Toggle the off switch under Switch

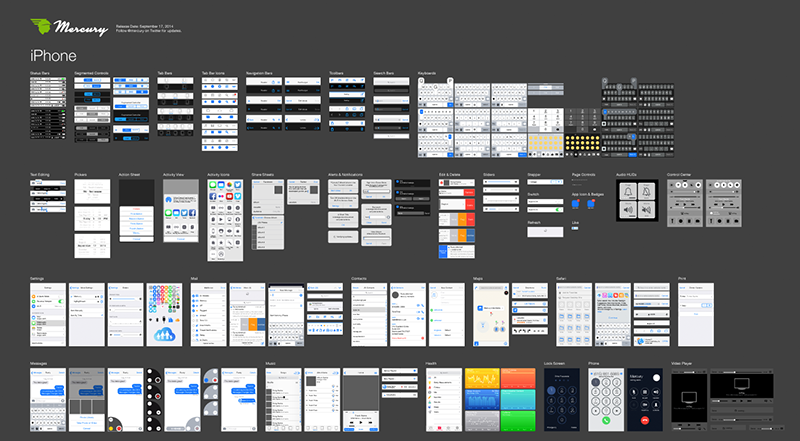coord(558,202)
